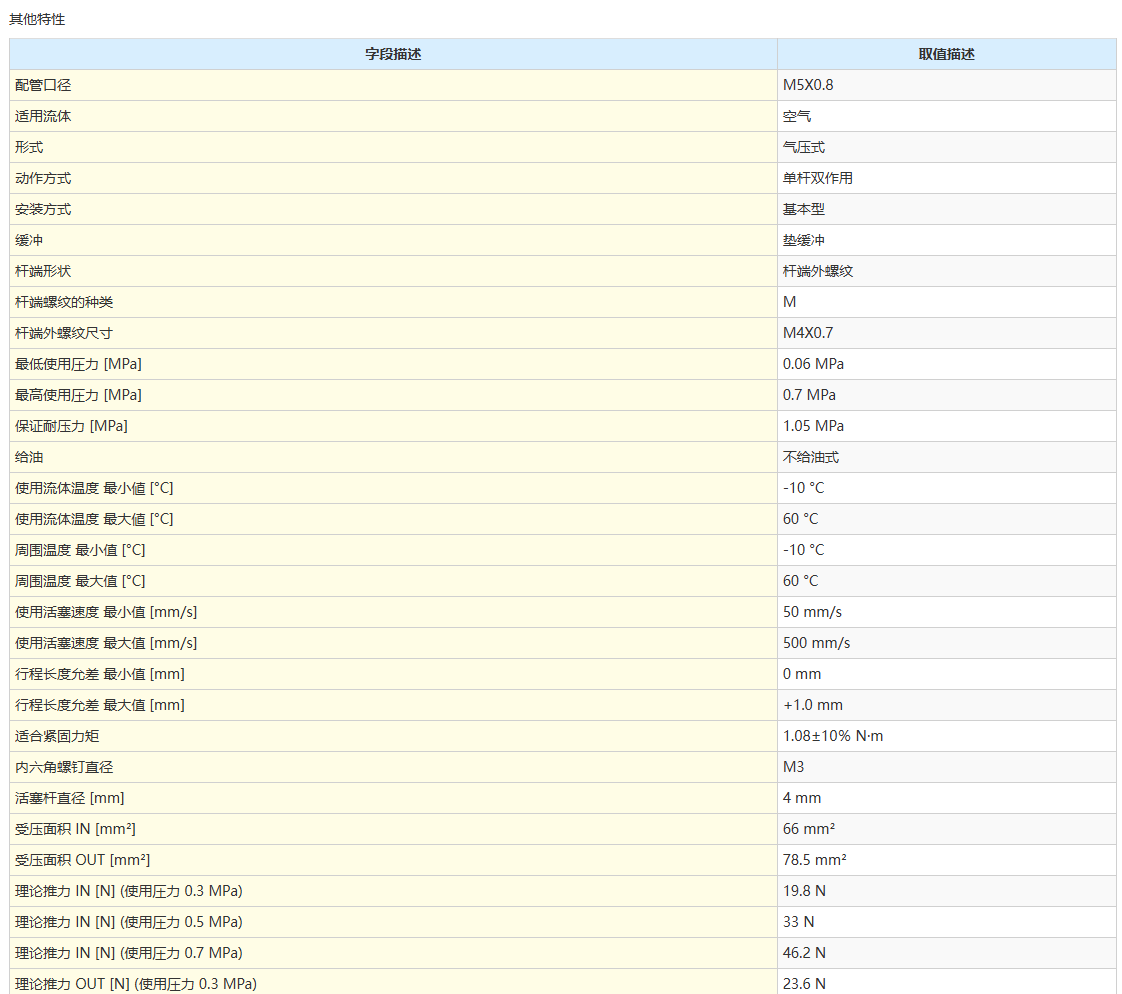Select the 46.2 N theoretical thrust value
Image resolution: width=1122 pixels, height=994 pixels.
point(804,953)
